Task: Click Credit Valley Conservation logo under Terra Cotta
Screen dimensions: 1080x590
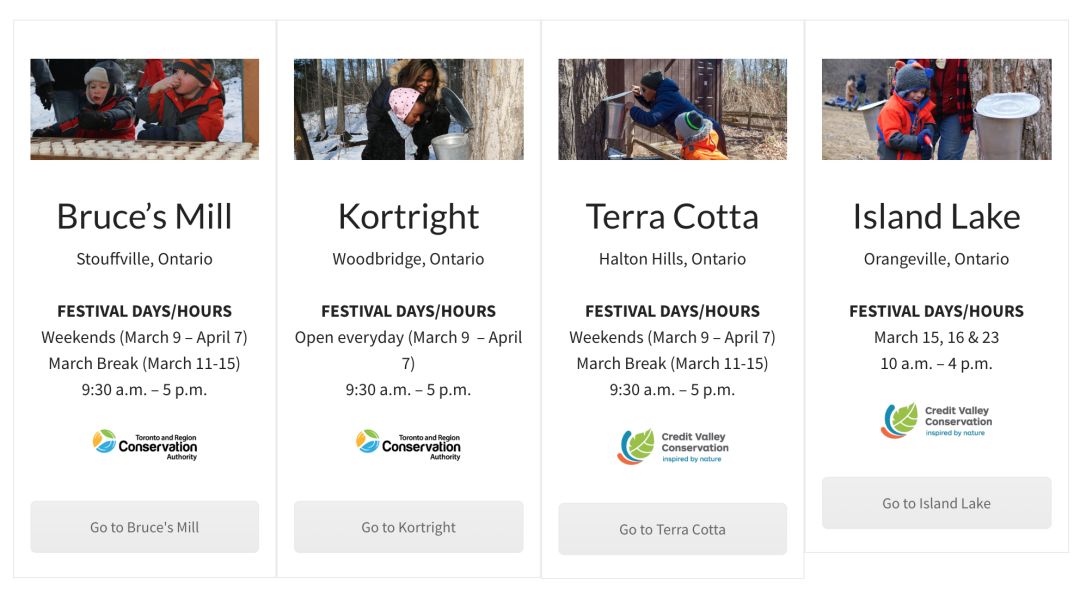Action: tap(672, 447)
